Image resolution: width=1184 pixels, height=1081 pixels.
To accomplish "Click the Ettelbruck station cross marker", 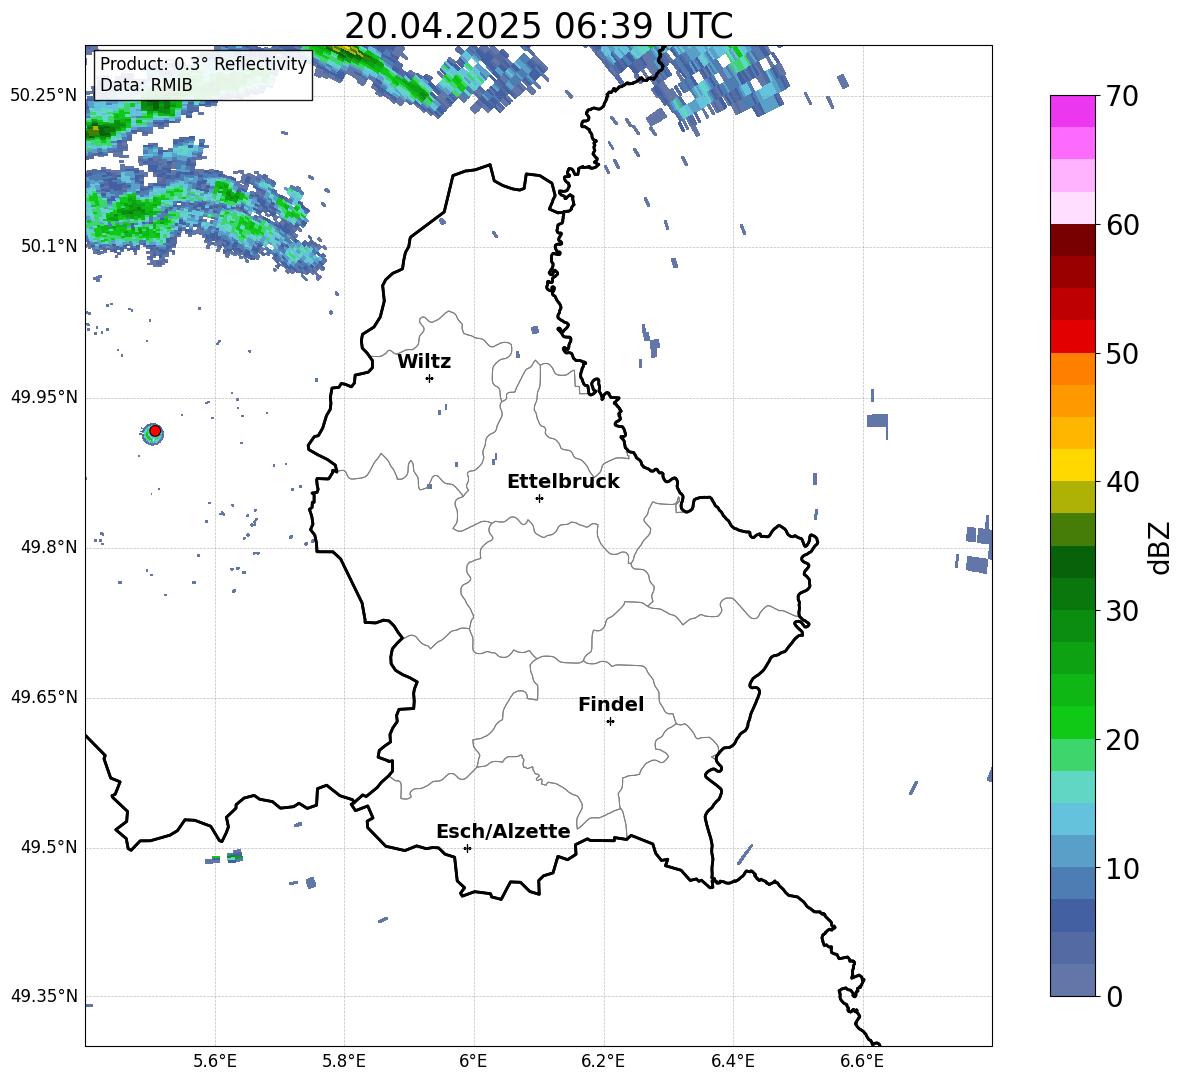I will (539, 498).
